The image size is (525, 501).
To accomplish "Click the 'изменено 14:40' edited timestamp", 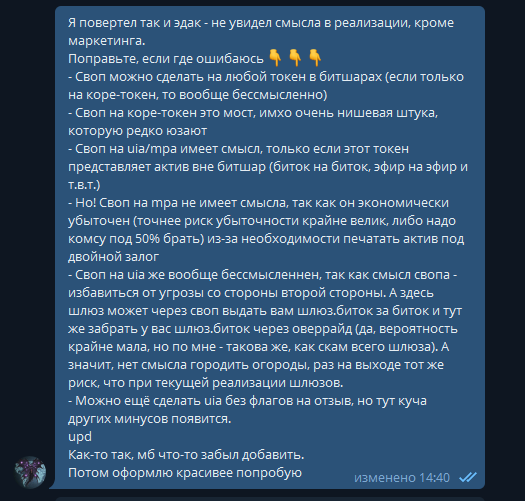I will pyautogui.click(x=402, y=478).
